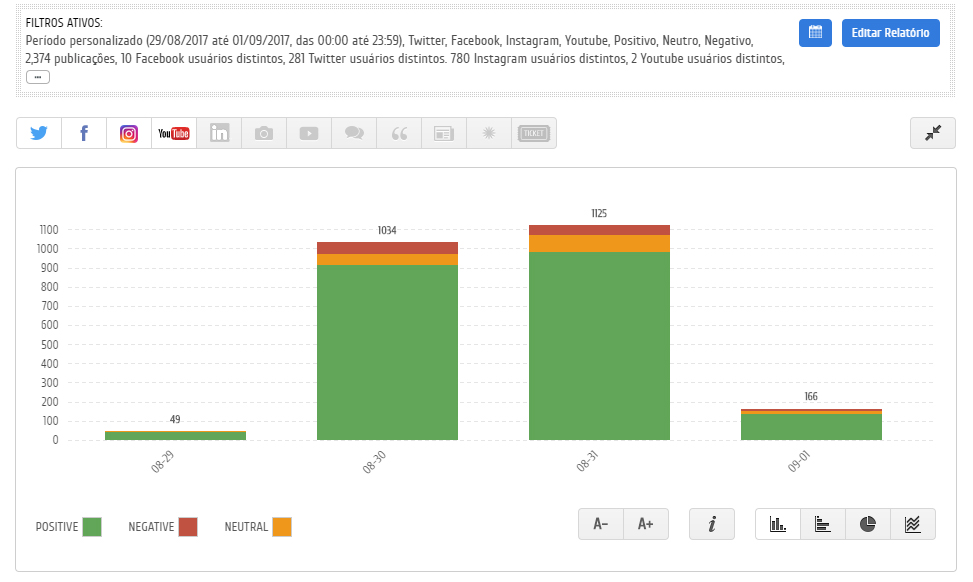Screen dimensions: 973x582
Task: Enable the quotation marks source icon
Action: click(x=399, y=133)
